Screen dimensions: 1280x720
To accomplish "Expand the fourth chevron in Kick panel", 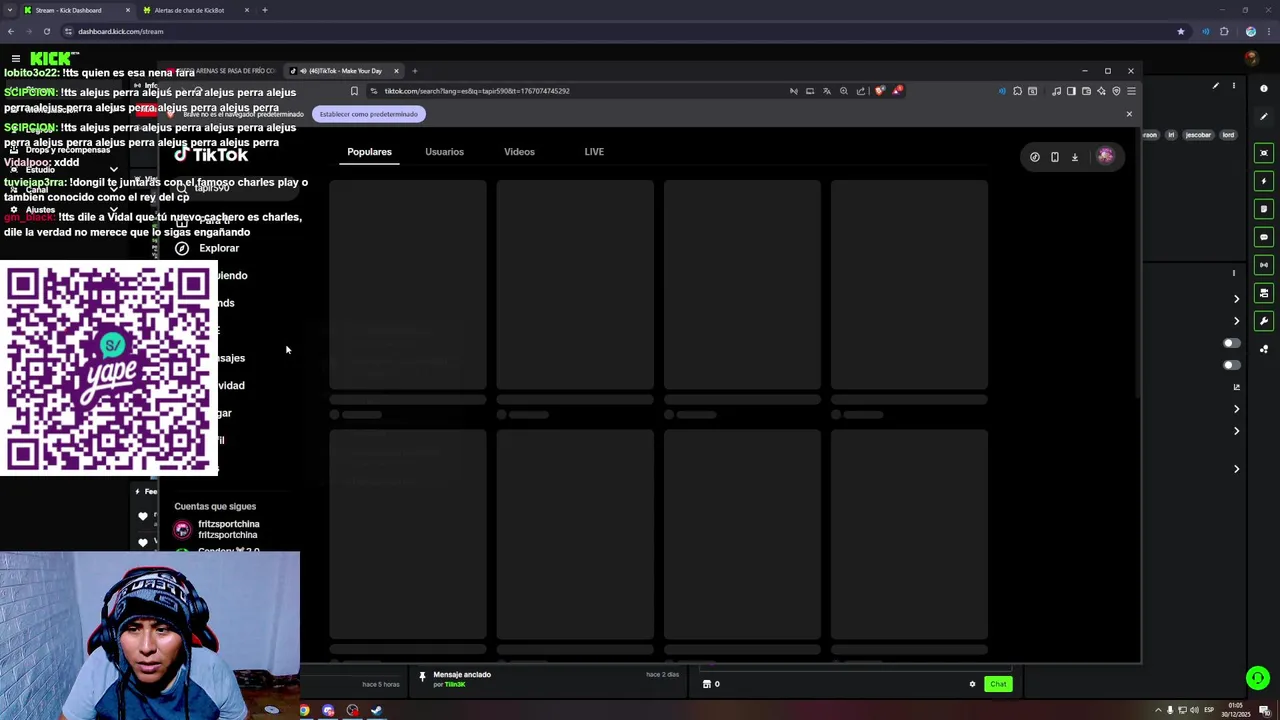I will tap(1236, 431).
